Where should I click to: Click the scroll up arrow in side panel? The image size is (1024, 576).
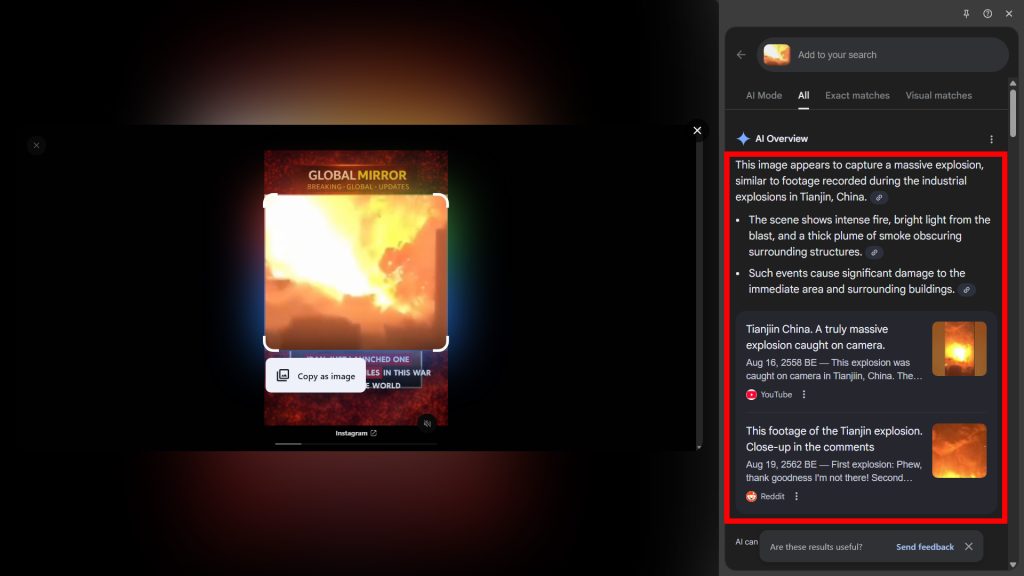point(1013,84)
